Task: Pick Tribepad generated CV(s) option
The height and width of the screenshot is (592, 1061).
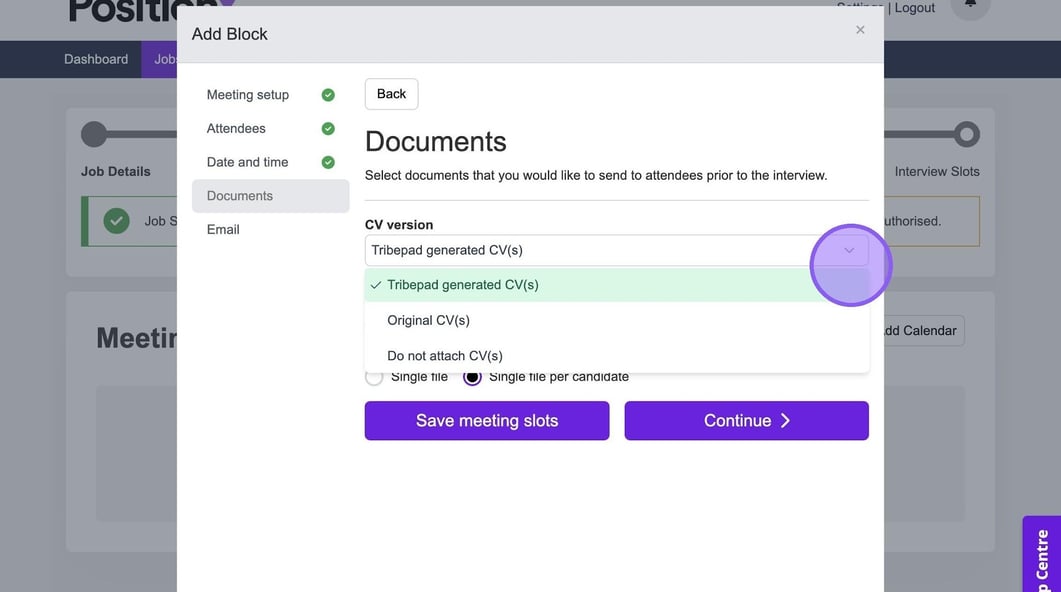Action: 462,285
